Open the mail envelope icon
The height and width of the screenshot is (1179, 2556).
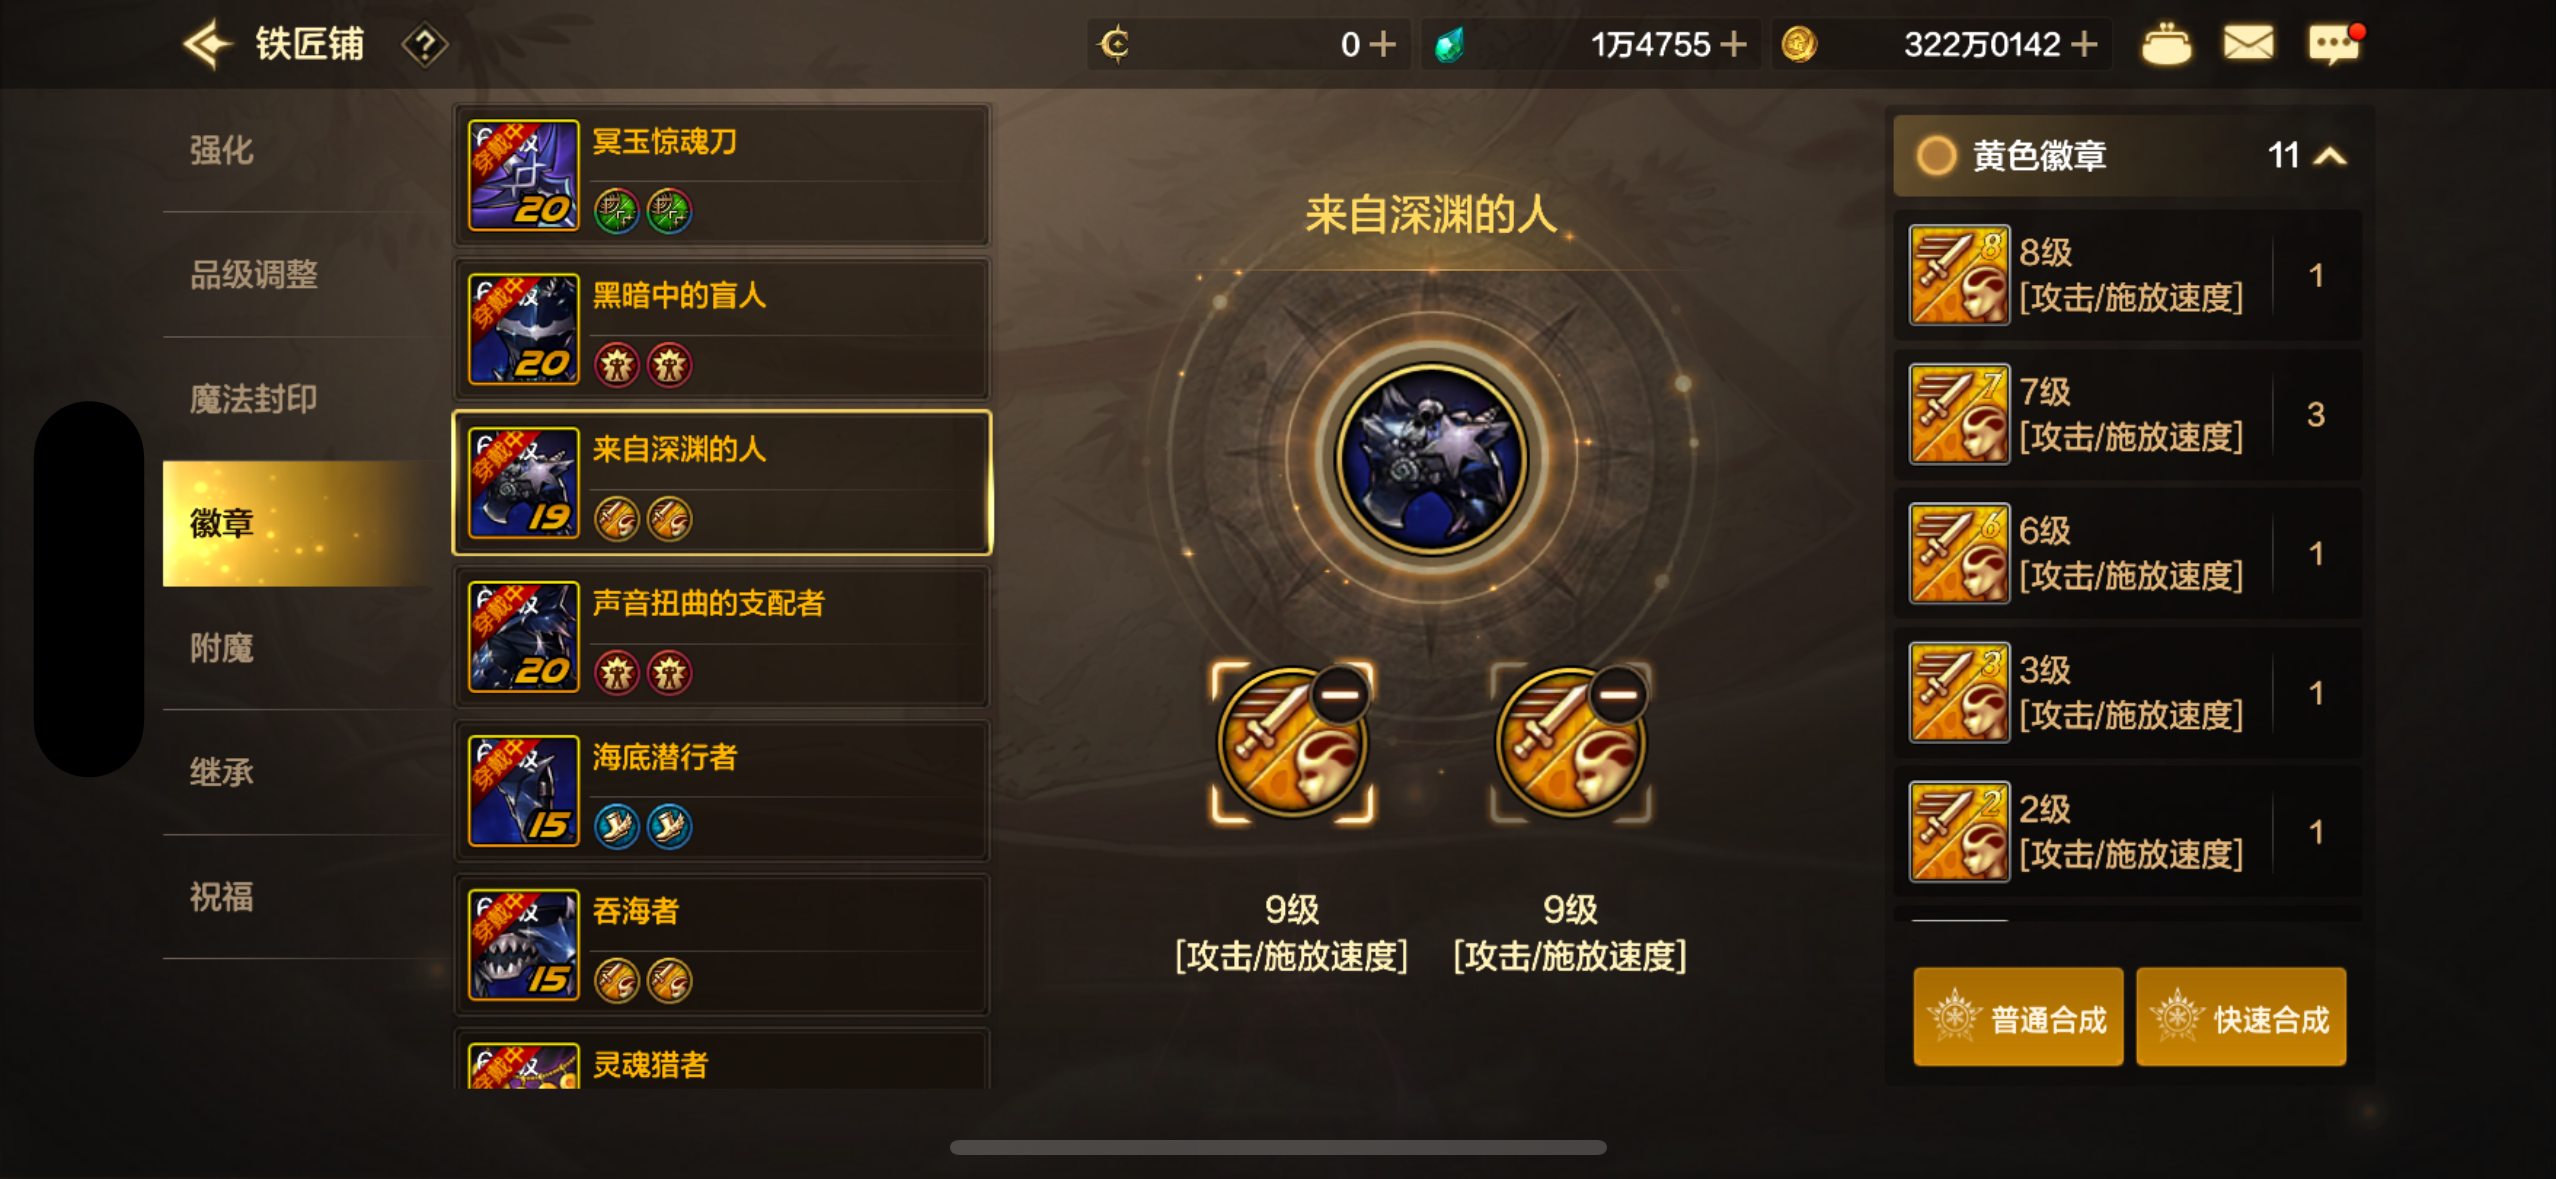coord(2248,43)
